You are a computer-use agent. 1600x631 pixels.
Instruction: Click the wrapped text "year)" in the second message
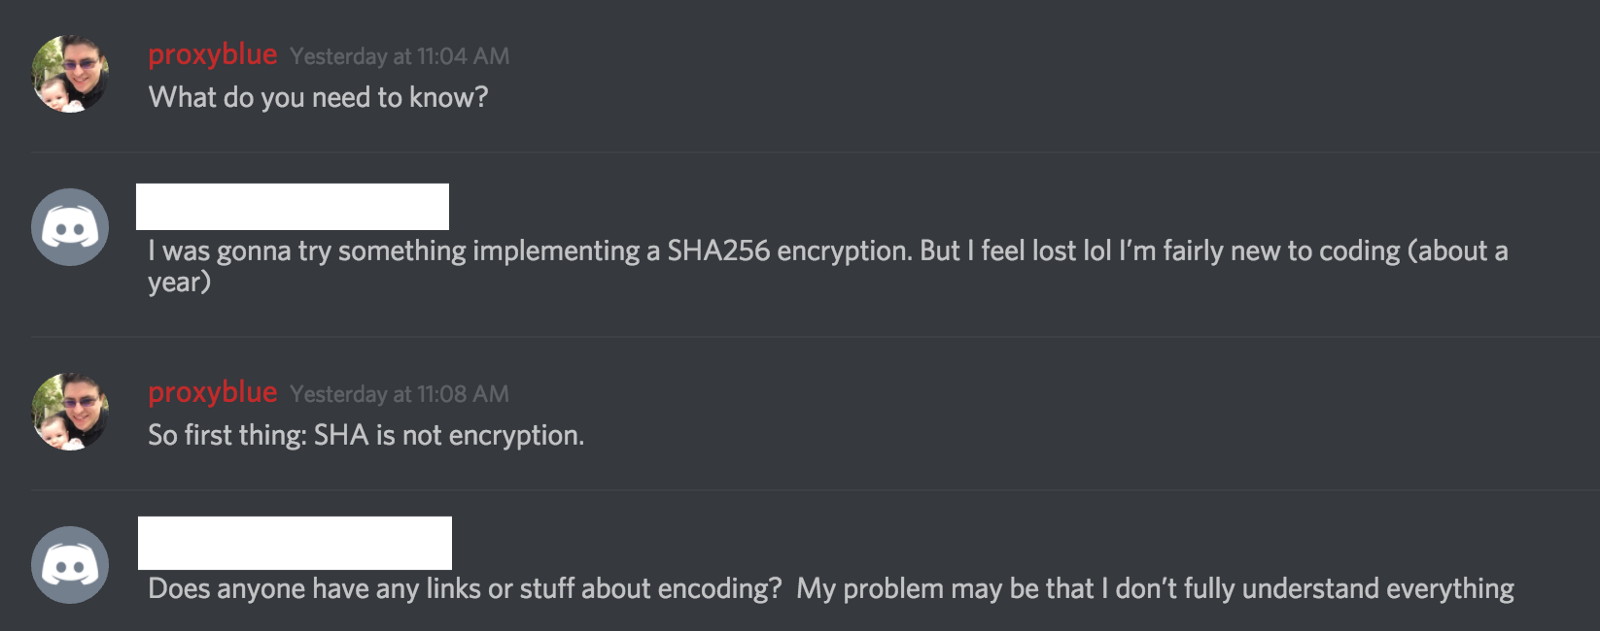point(180,282)
